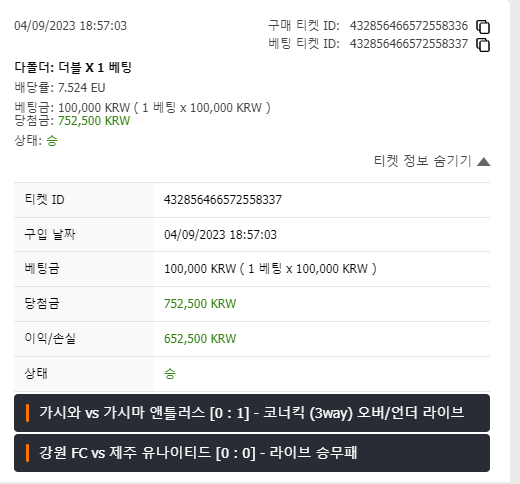Click orange marker on 가시와 match row
The height and width of the screenshot is (484, 520).
[x=27, y=413]
